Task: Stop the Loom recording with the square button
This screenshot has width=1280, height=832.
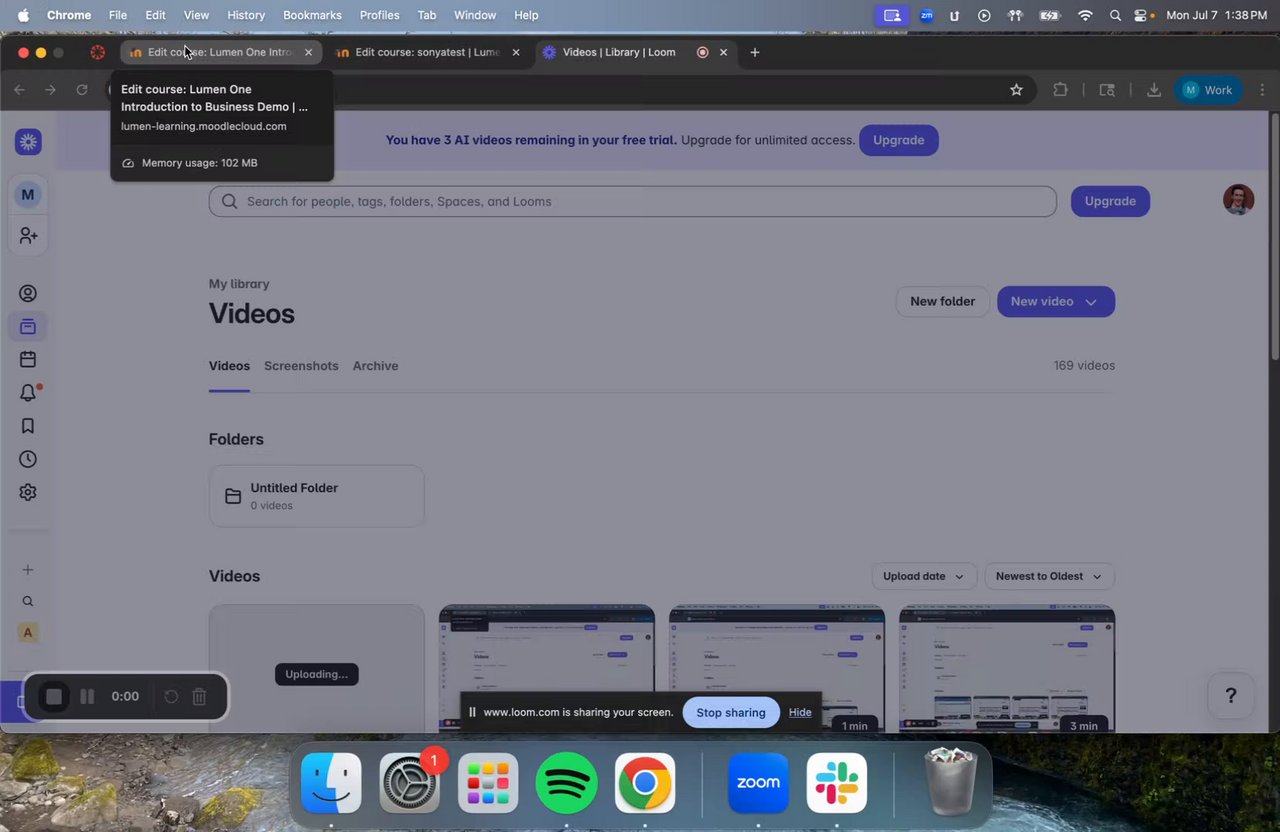Action: click(54, 697)
